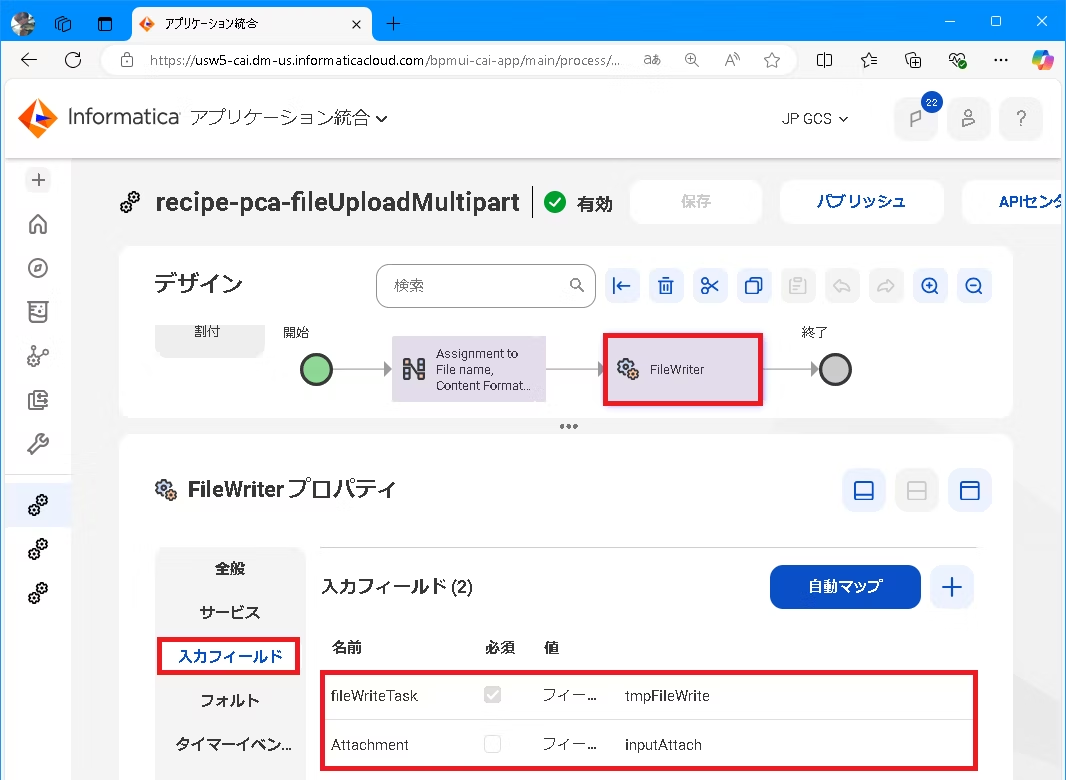The image size is (1066, 780).
Task: Open value type dropdown for fileWriteTask row
Action: [x=570, y=695]
